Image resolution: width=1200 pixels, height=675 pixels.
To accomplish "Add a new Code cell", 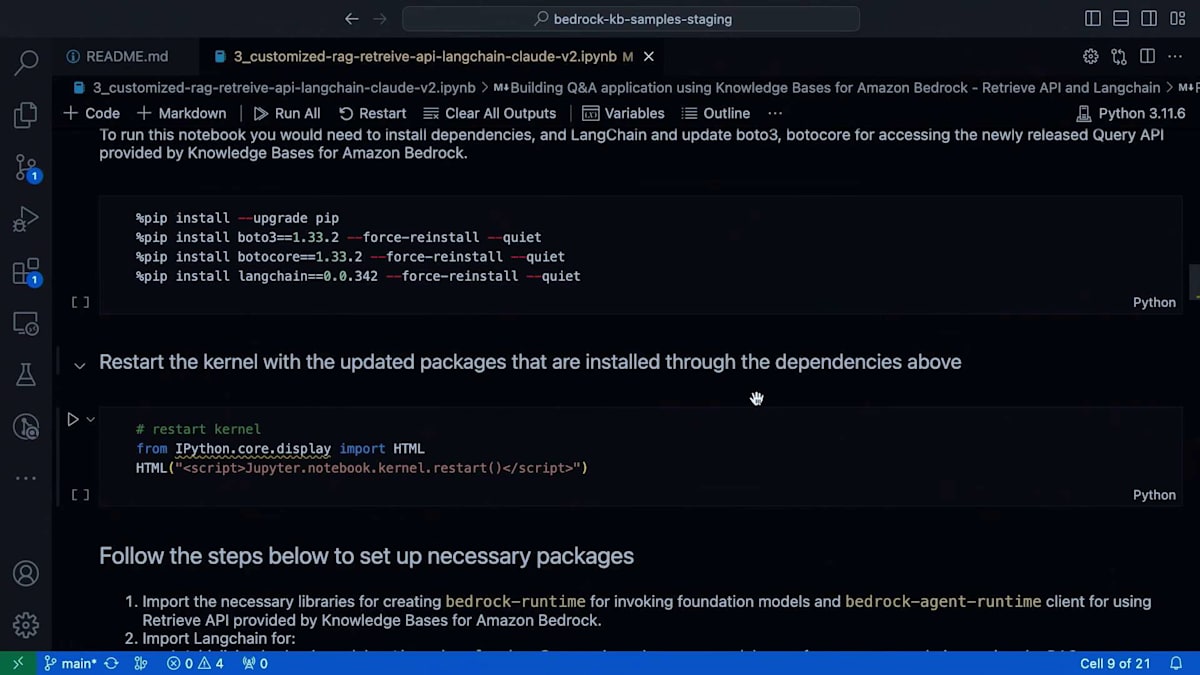I will (91, 113).
